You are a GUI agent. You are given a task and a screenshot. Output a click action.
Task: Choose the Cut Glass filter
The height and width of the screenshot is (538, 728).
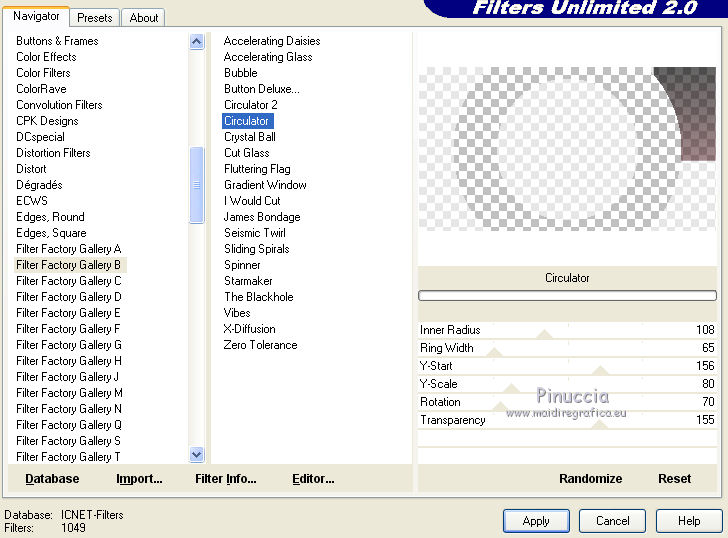[247, 153]
